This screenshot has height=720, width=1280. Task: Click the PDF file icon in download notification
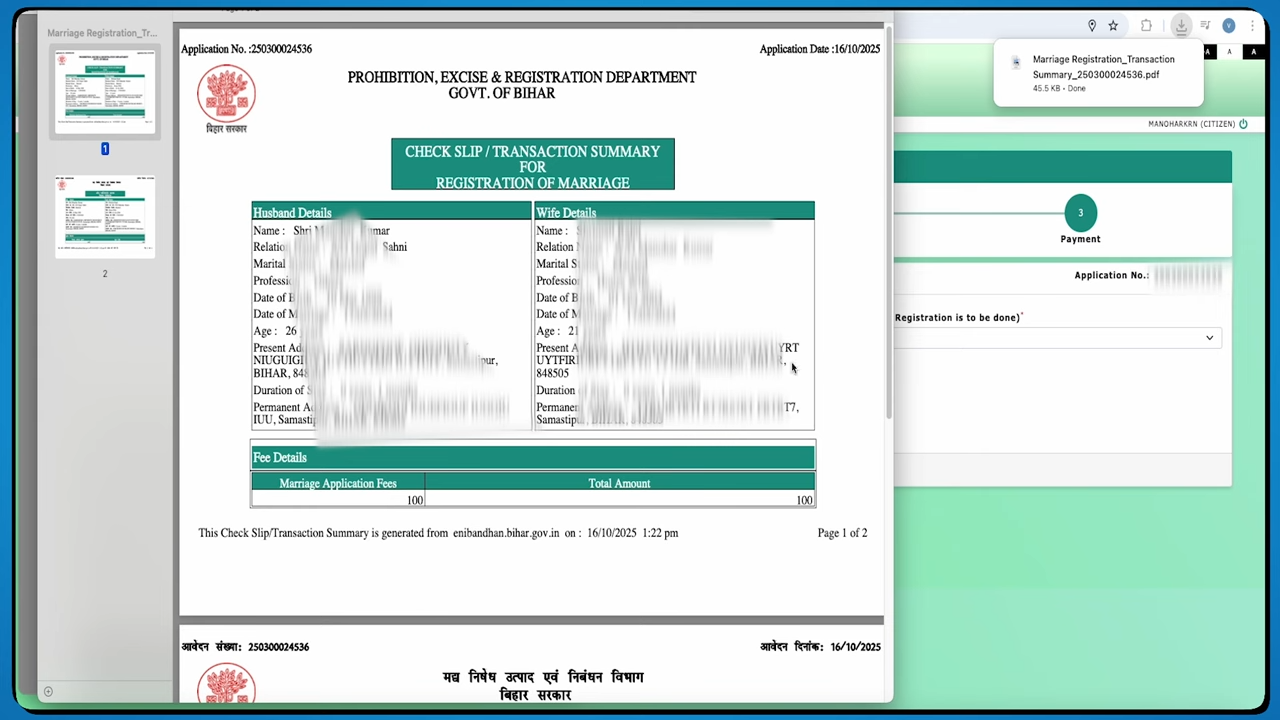pos(1016,62)
